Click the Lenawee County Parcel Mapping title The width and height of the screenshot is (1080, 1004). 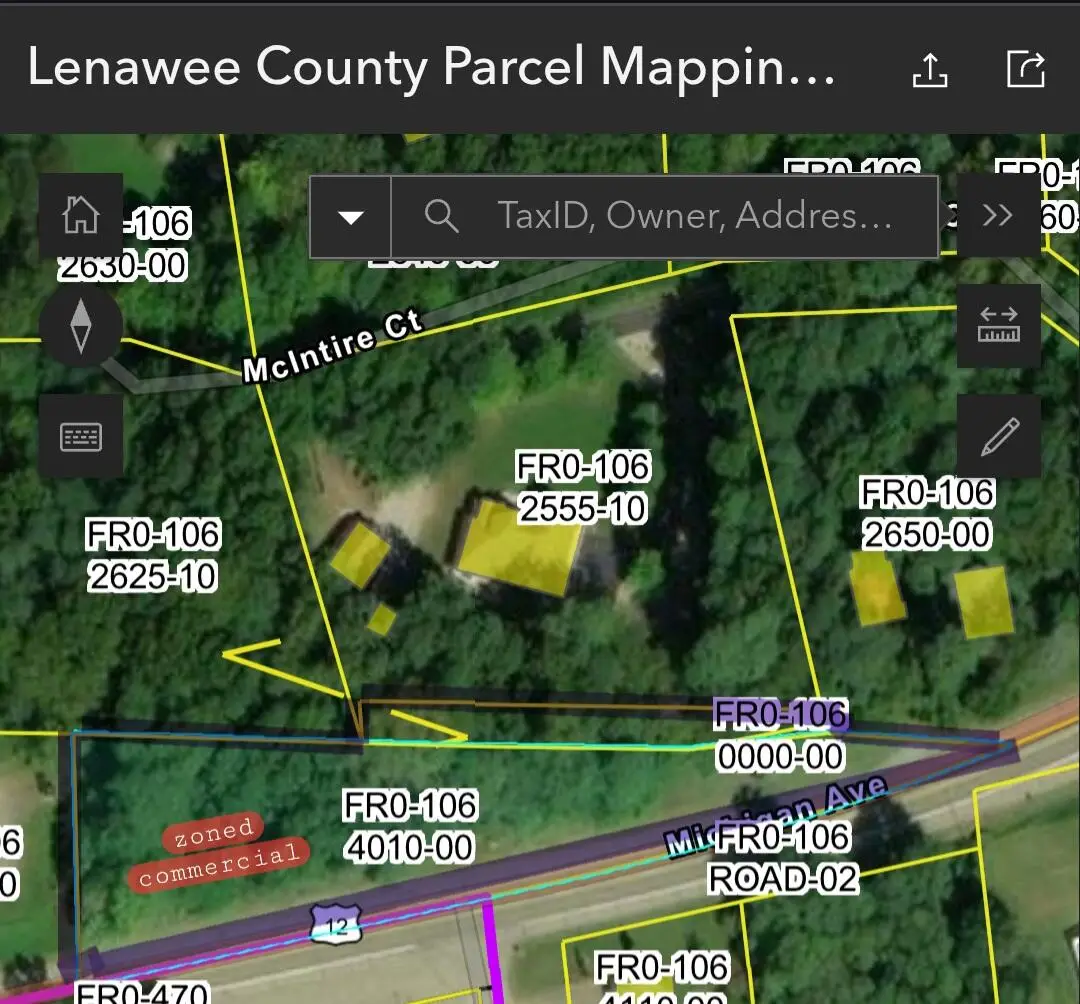tap(432, 68)
